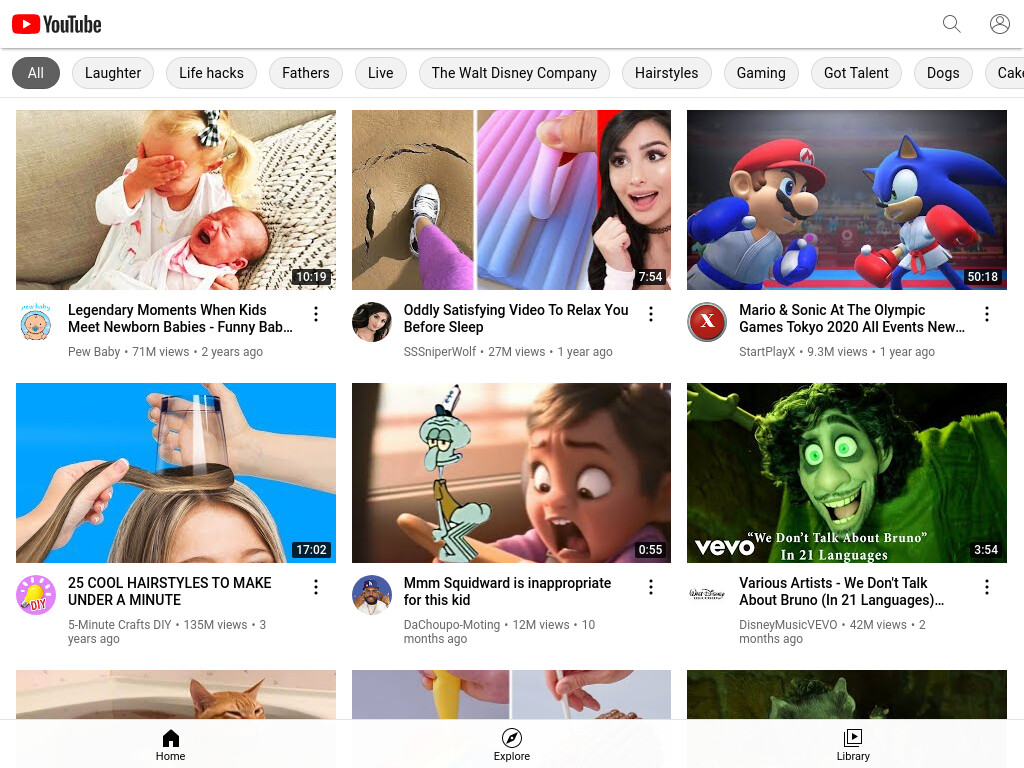
Task: Open title Legendary Moments When Kids Meet Newborn Babies
Action: point(180,318)
